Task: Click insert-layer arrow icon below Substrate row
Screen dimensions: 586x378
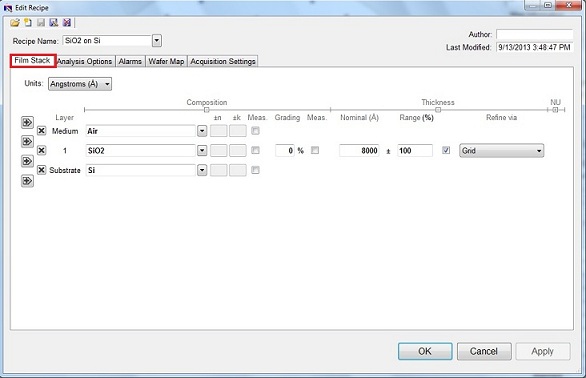Action: 27,181
